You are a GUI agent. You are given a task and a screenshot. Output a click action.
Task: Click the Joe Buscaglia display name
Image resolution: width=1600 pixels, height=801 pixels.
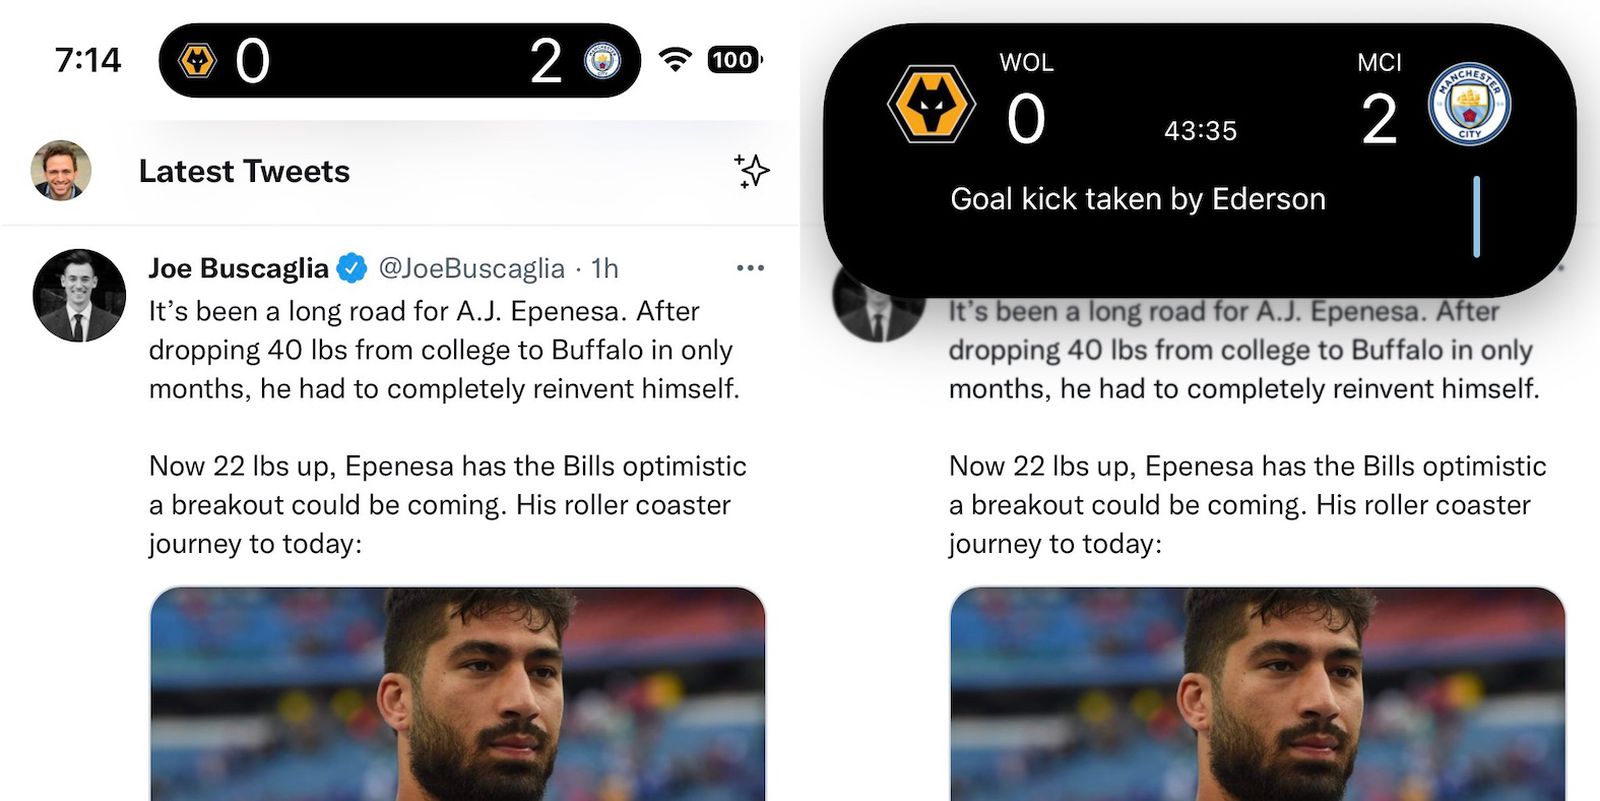tap(238, 268)
